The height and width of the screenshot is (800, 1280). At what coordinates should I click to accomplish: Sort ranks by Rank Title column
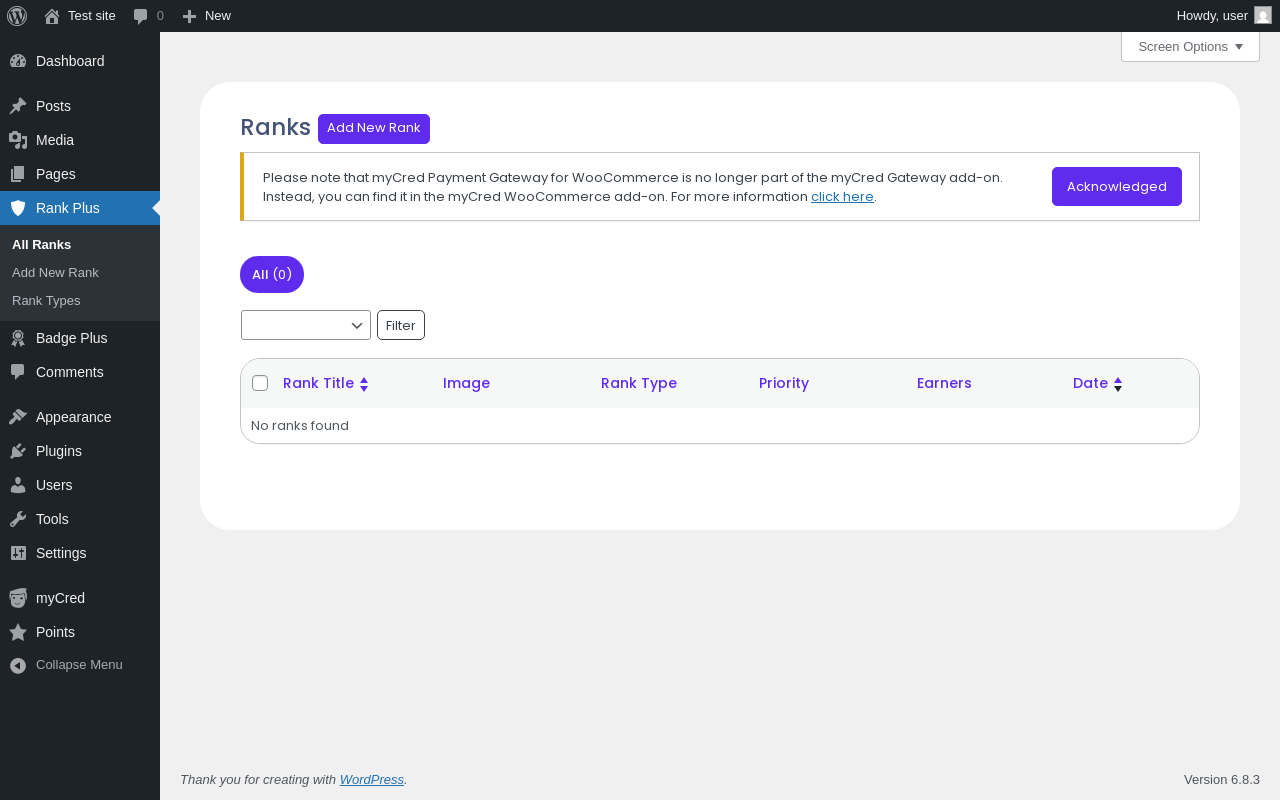point(318,383)
